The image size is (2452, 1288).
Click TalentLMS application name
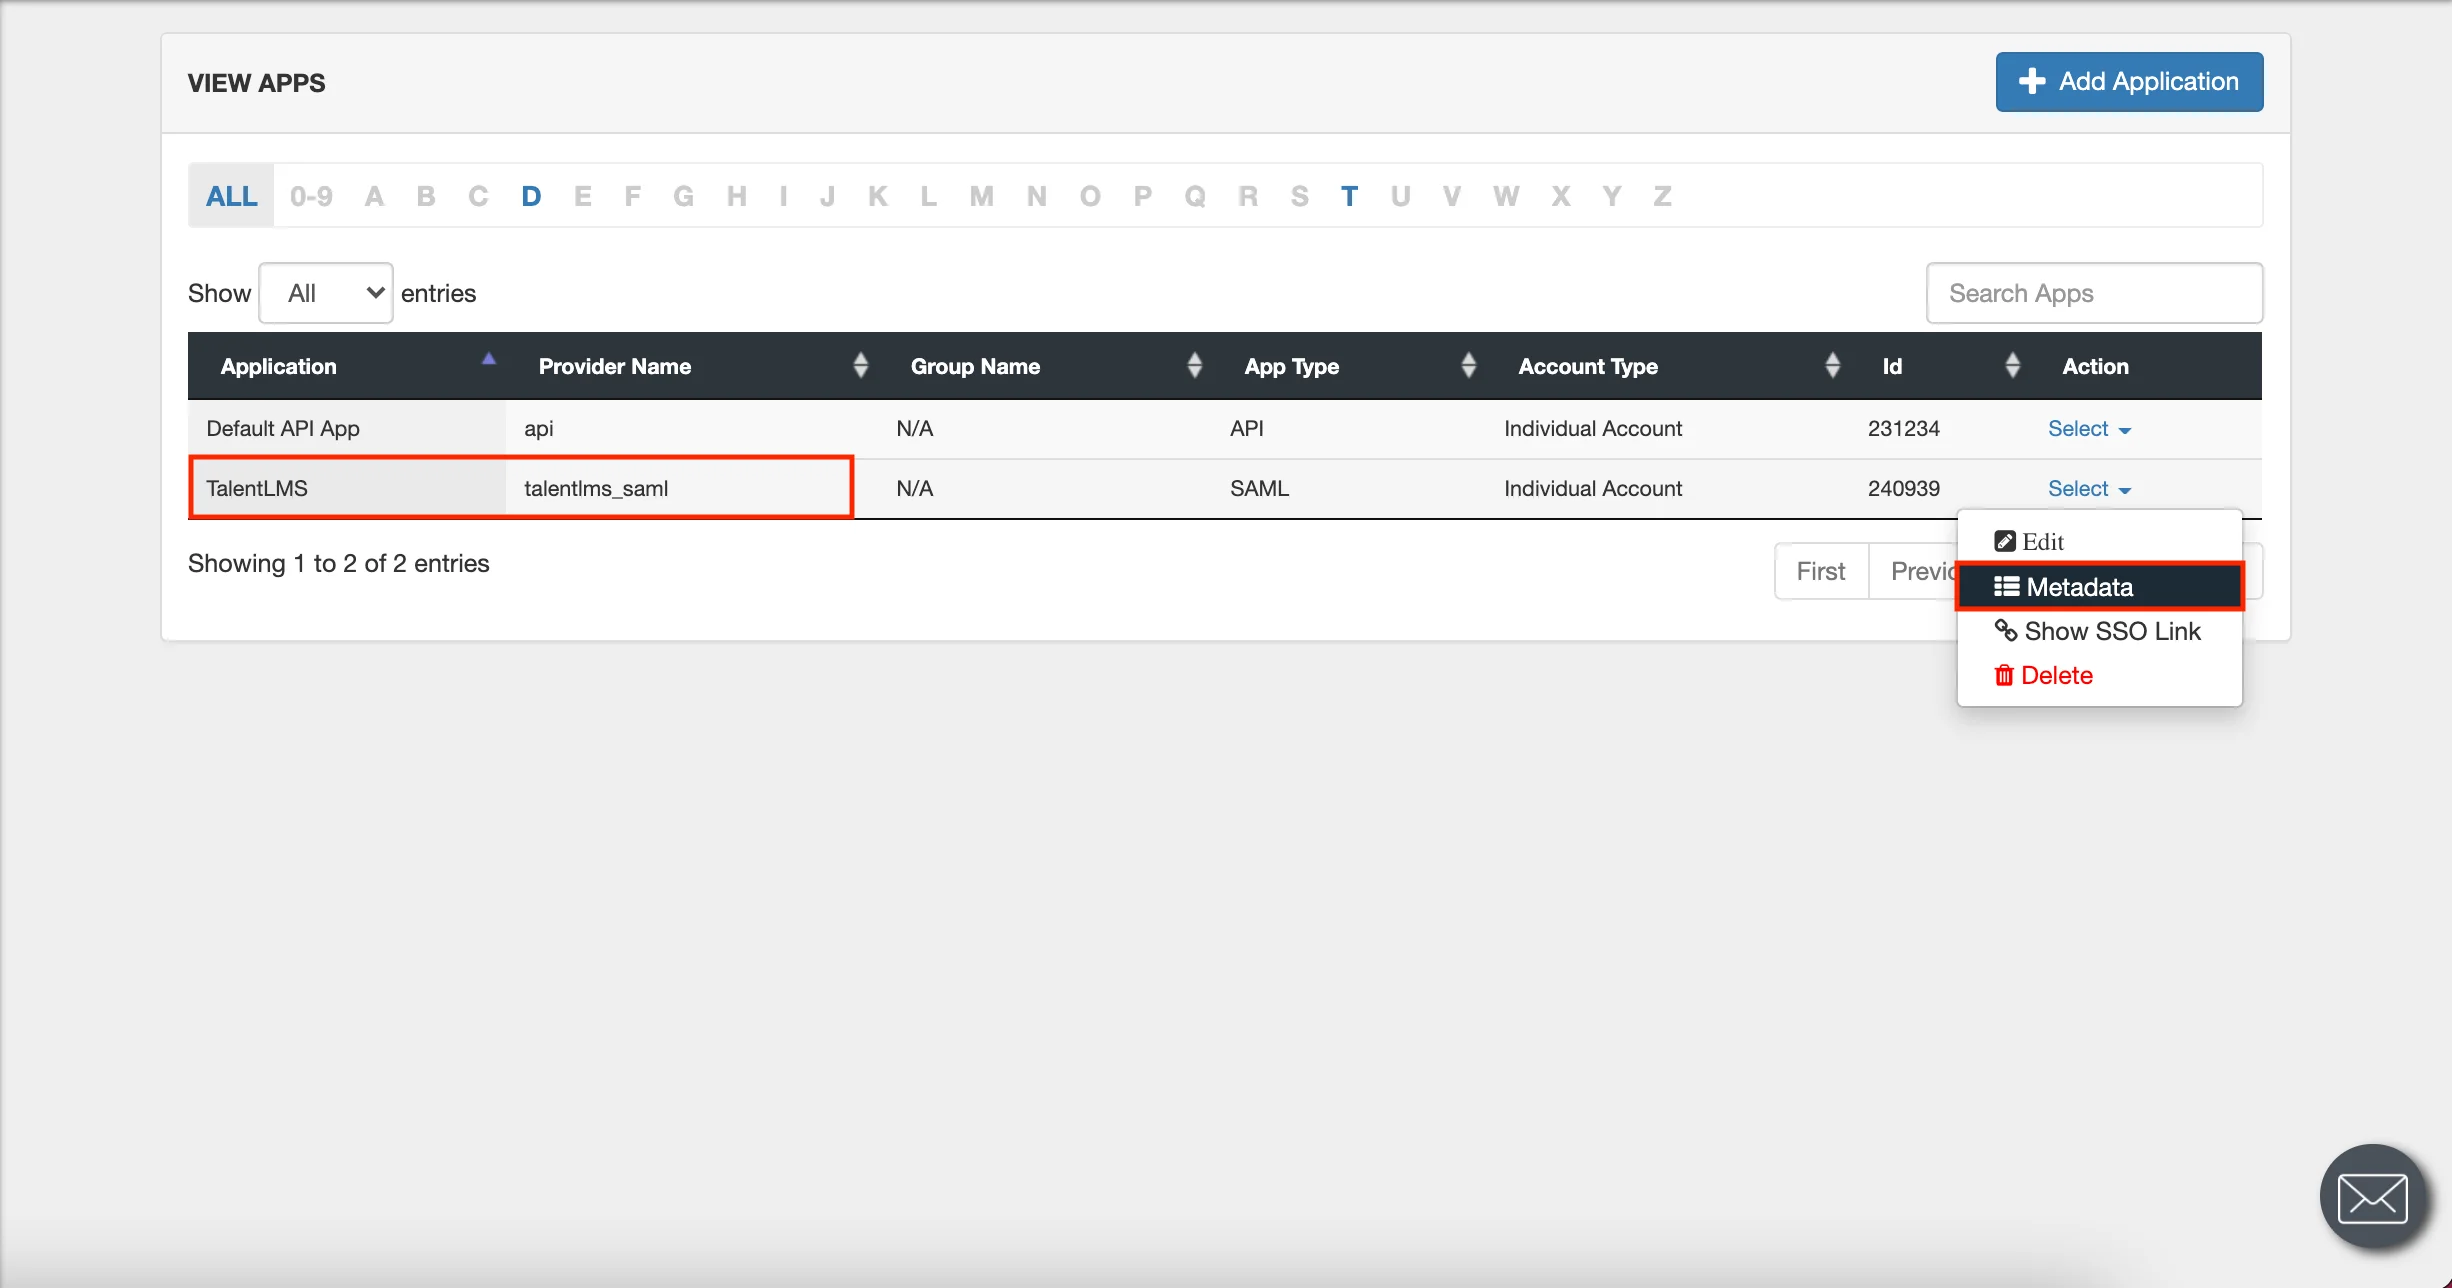coord(257,488)
